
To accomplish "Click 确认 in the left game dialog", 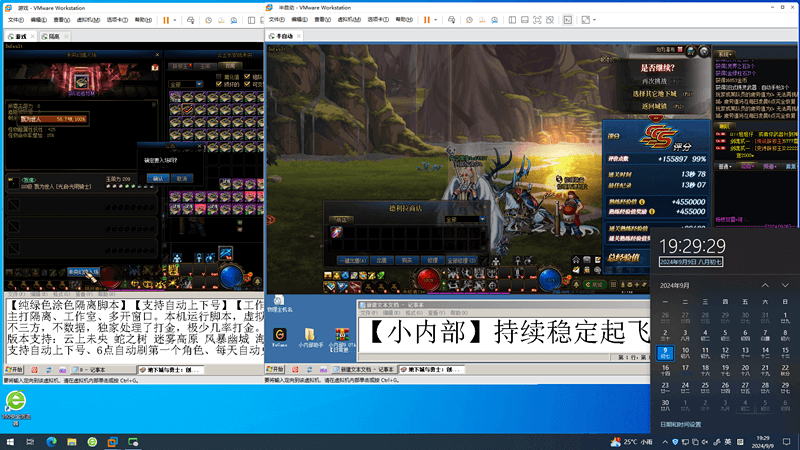I will pyautogui.click(x=158, y=179).
